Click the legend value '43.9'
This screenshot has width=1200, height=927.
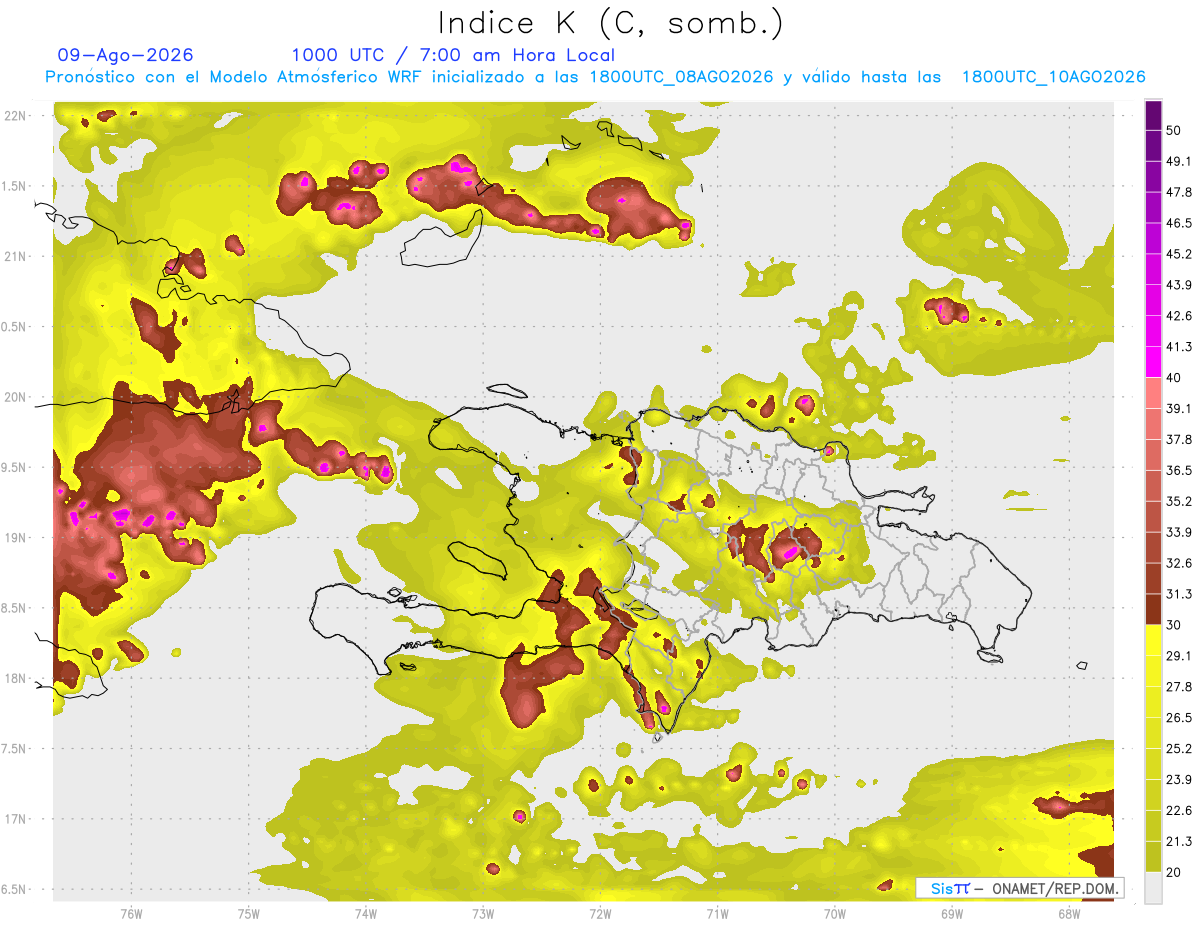1179,285
